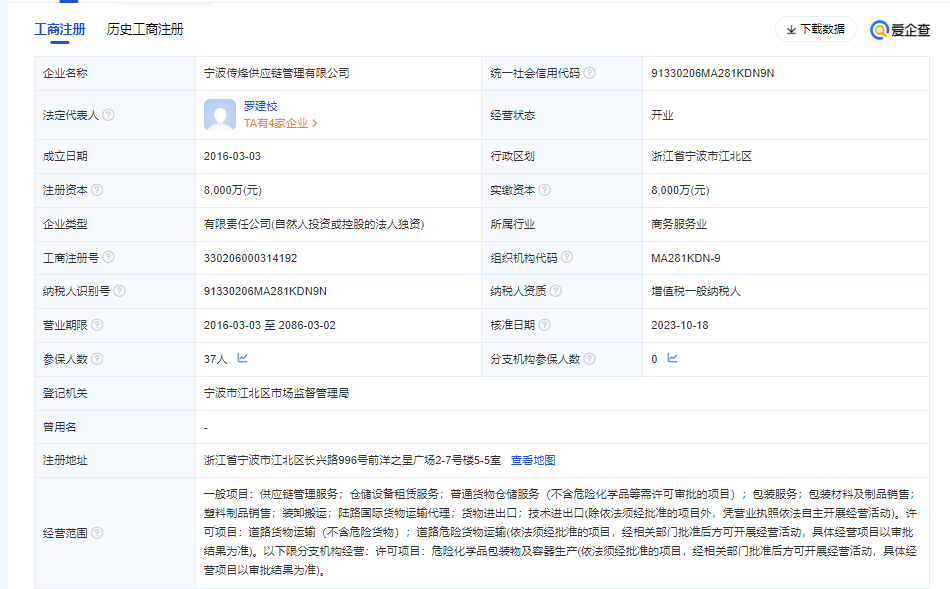
Task: Click help icon beside 实缴资本
Action: 545,190
